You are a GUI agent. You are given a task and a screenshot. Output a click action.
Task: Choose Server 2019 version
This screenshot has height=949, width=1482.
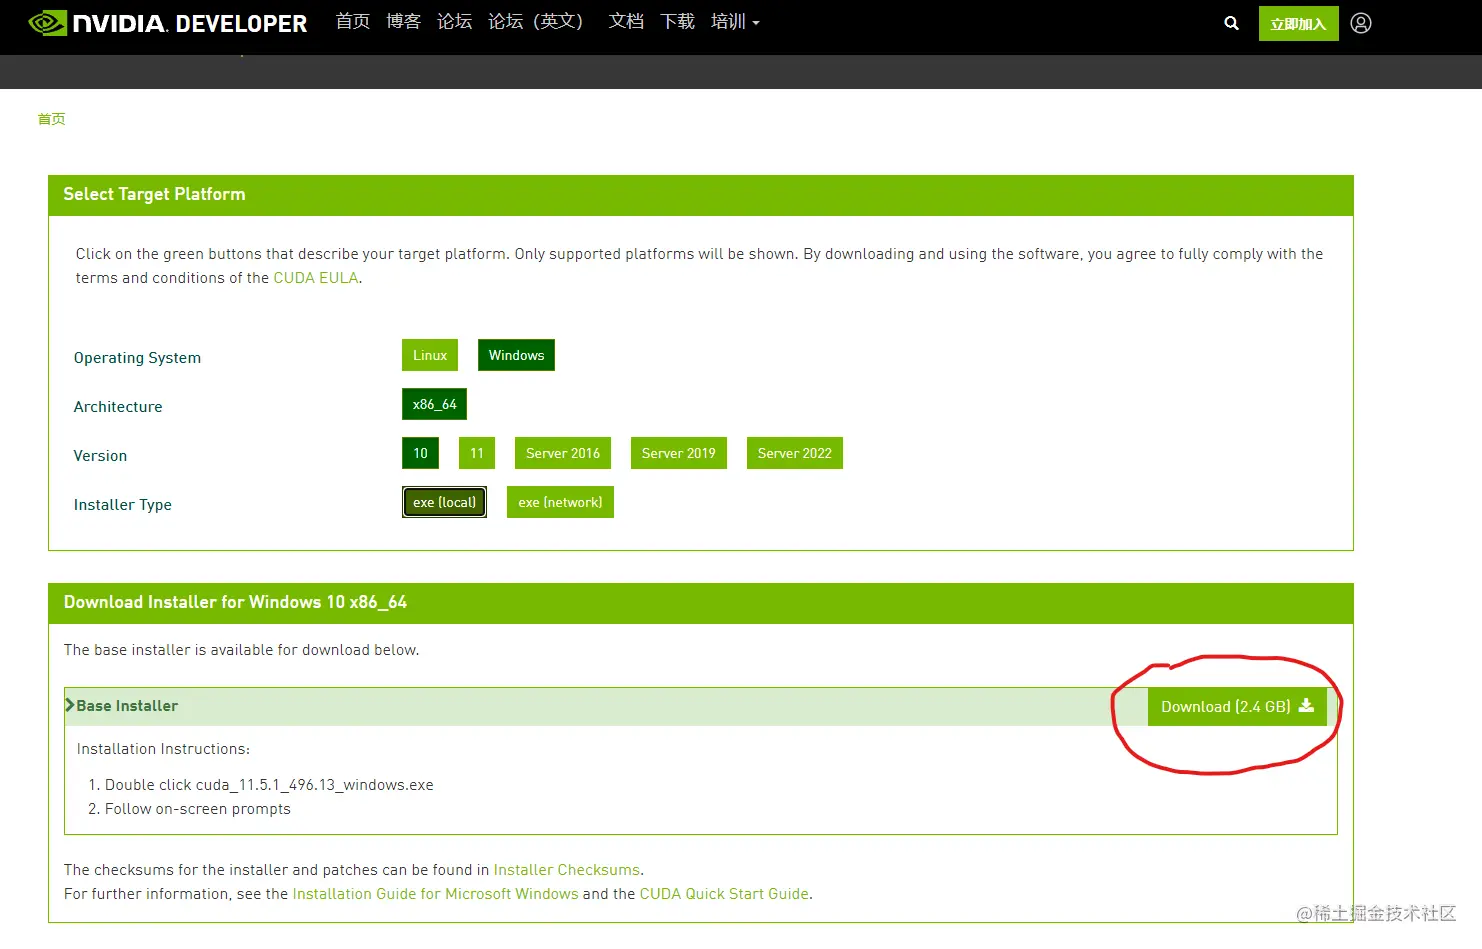(679, 453)
